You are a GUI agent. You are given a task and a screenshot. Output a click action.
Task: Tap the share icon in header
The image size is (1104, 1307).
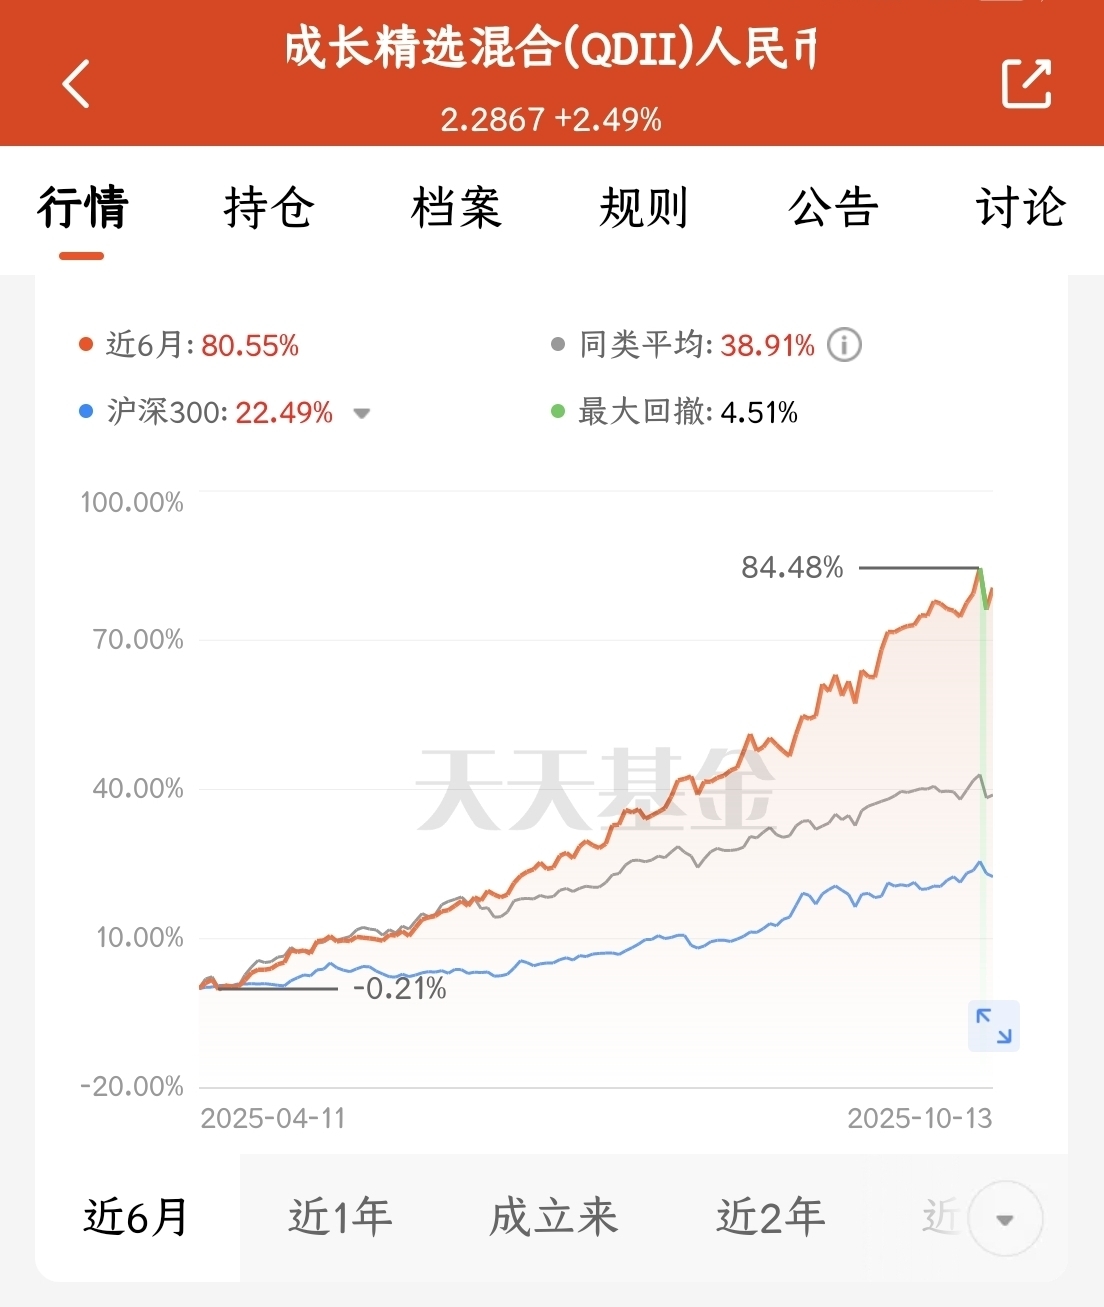tap(1026, 83)
